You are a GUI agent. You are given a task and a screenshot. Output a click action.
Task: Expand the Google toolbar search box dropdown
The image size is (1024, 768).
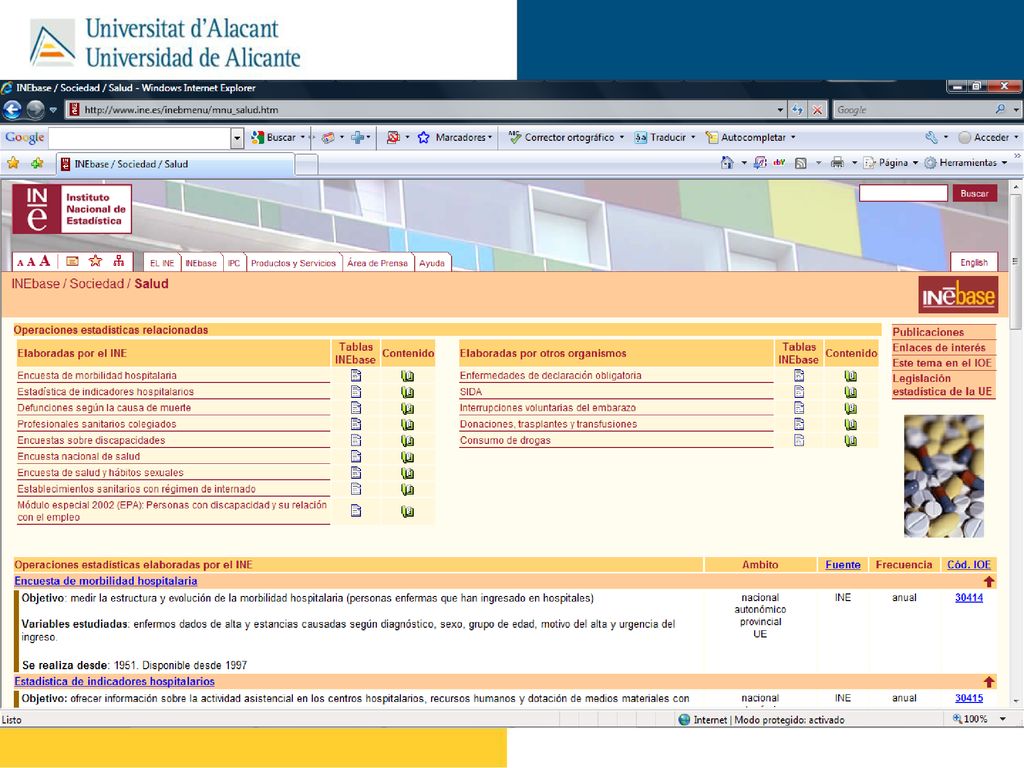point(237,138)
